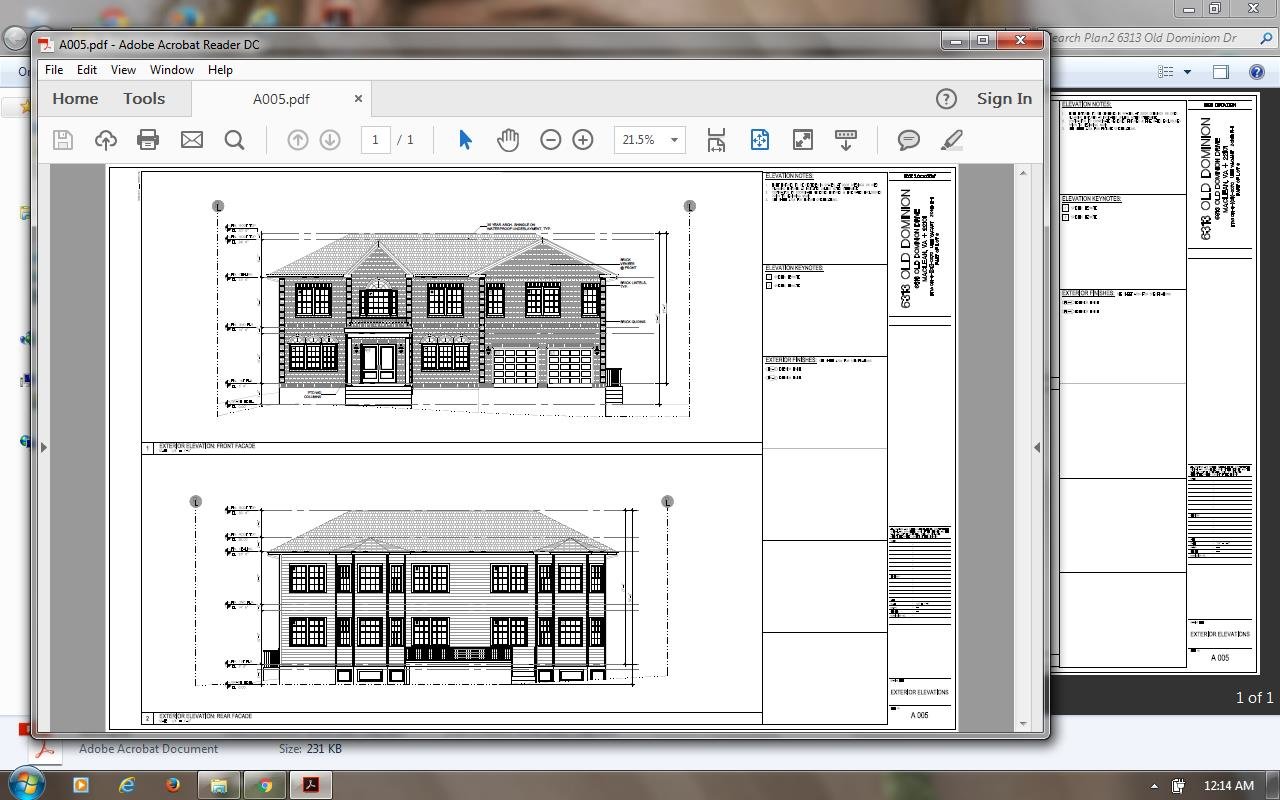The image size is (1280, 800).
Task: Edit the page number field
Action: 375,140
